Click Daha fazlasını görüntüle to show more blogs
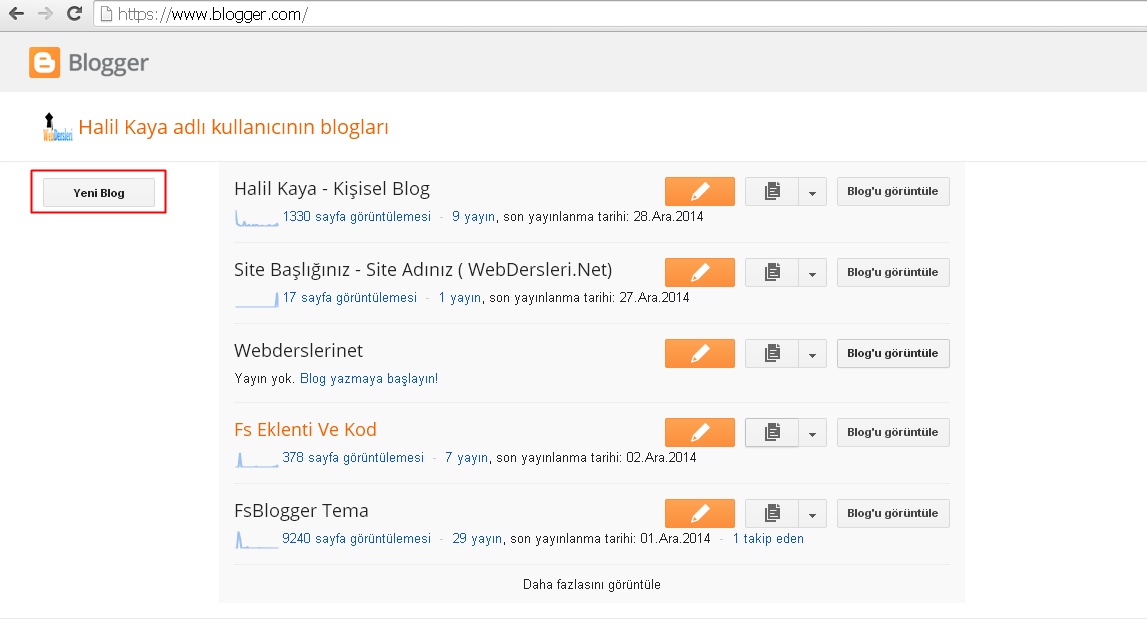 coord(591,584)
